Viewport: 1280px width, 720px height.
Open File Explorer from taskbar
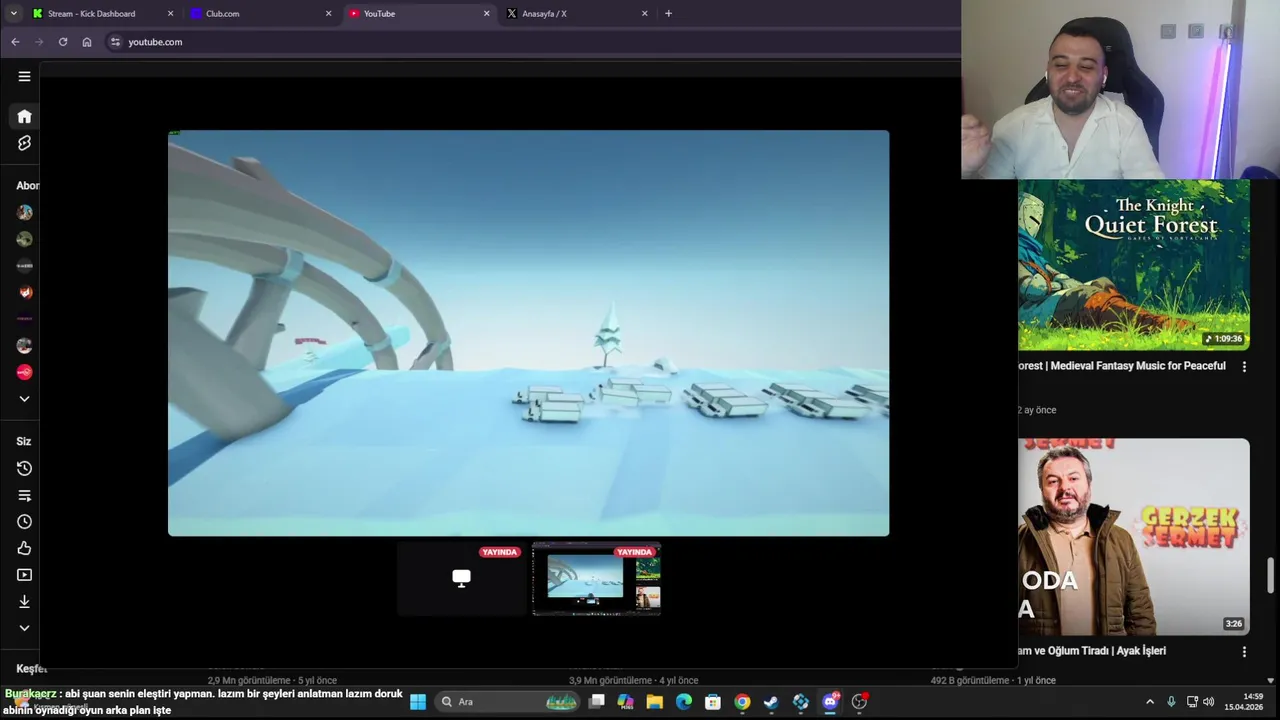coord(654,702)
